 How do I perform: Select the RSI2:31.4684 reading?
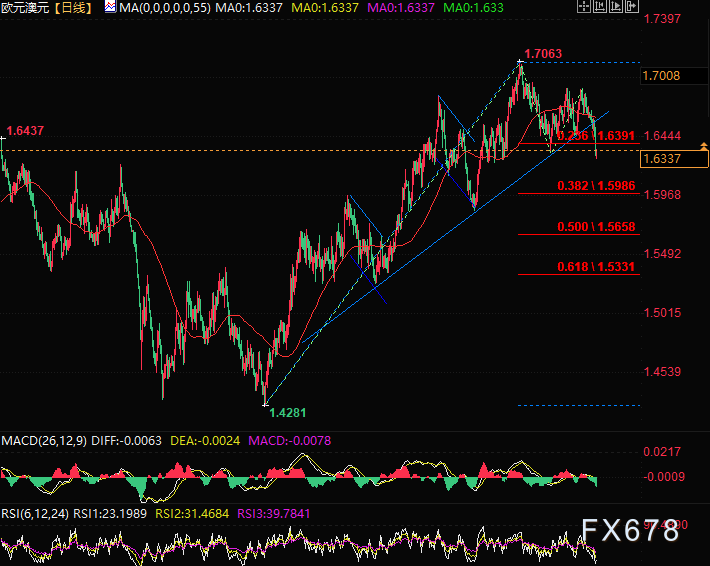pyautogui.click(x=192, y=513)
